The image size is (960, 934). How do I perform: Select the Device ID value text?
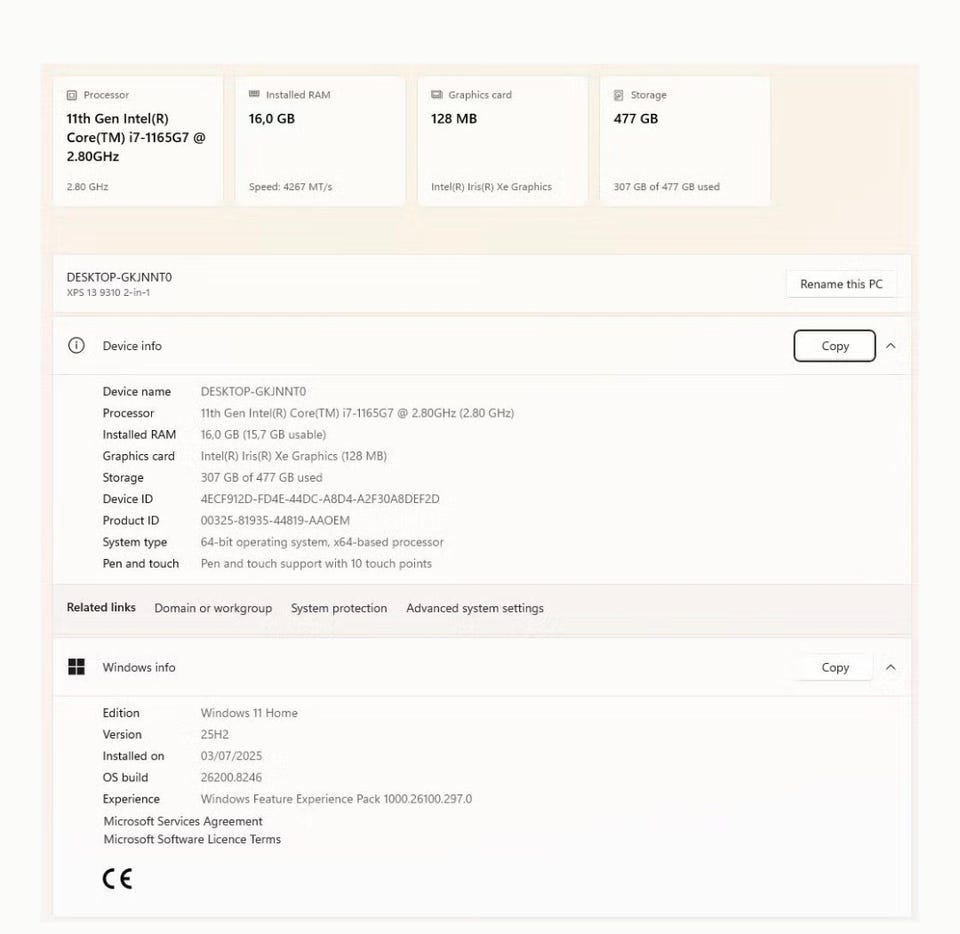point(320,499)
